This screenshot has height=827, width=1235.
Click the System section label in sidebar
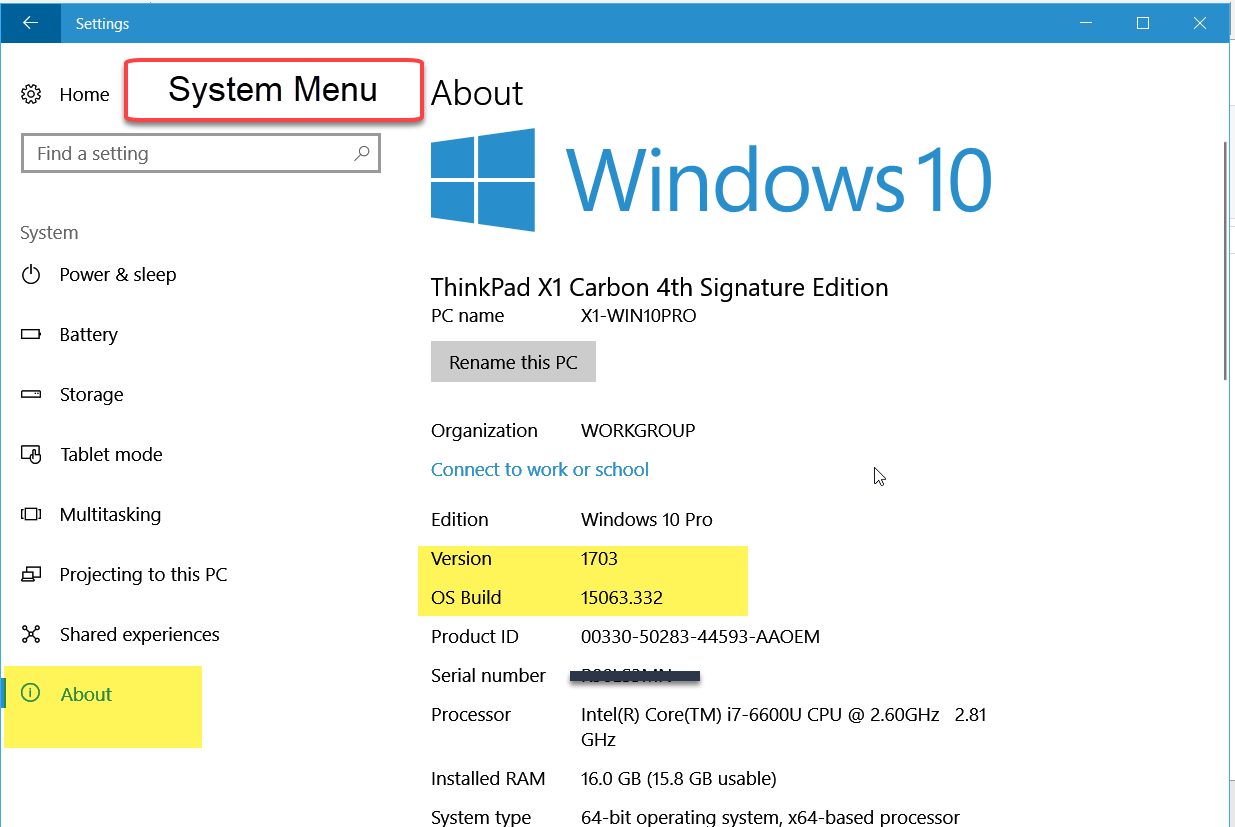(x=49, y=233)
